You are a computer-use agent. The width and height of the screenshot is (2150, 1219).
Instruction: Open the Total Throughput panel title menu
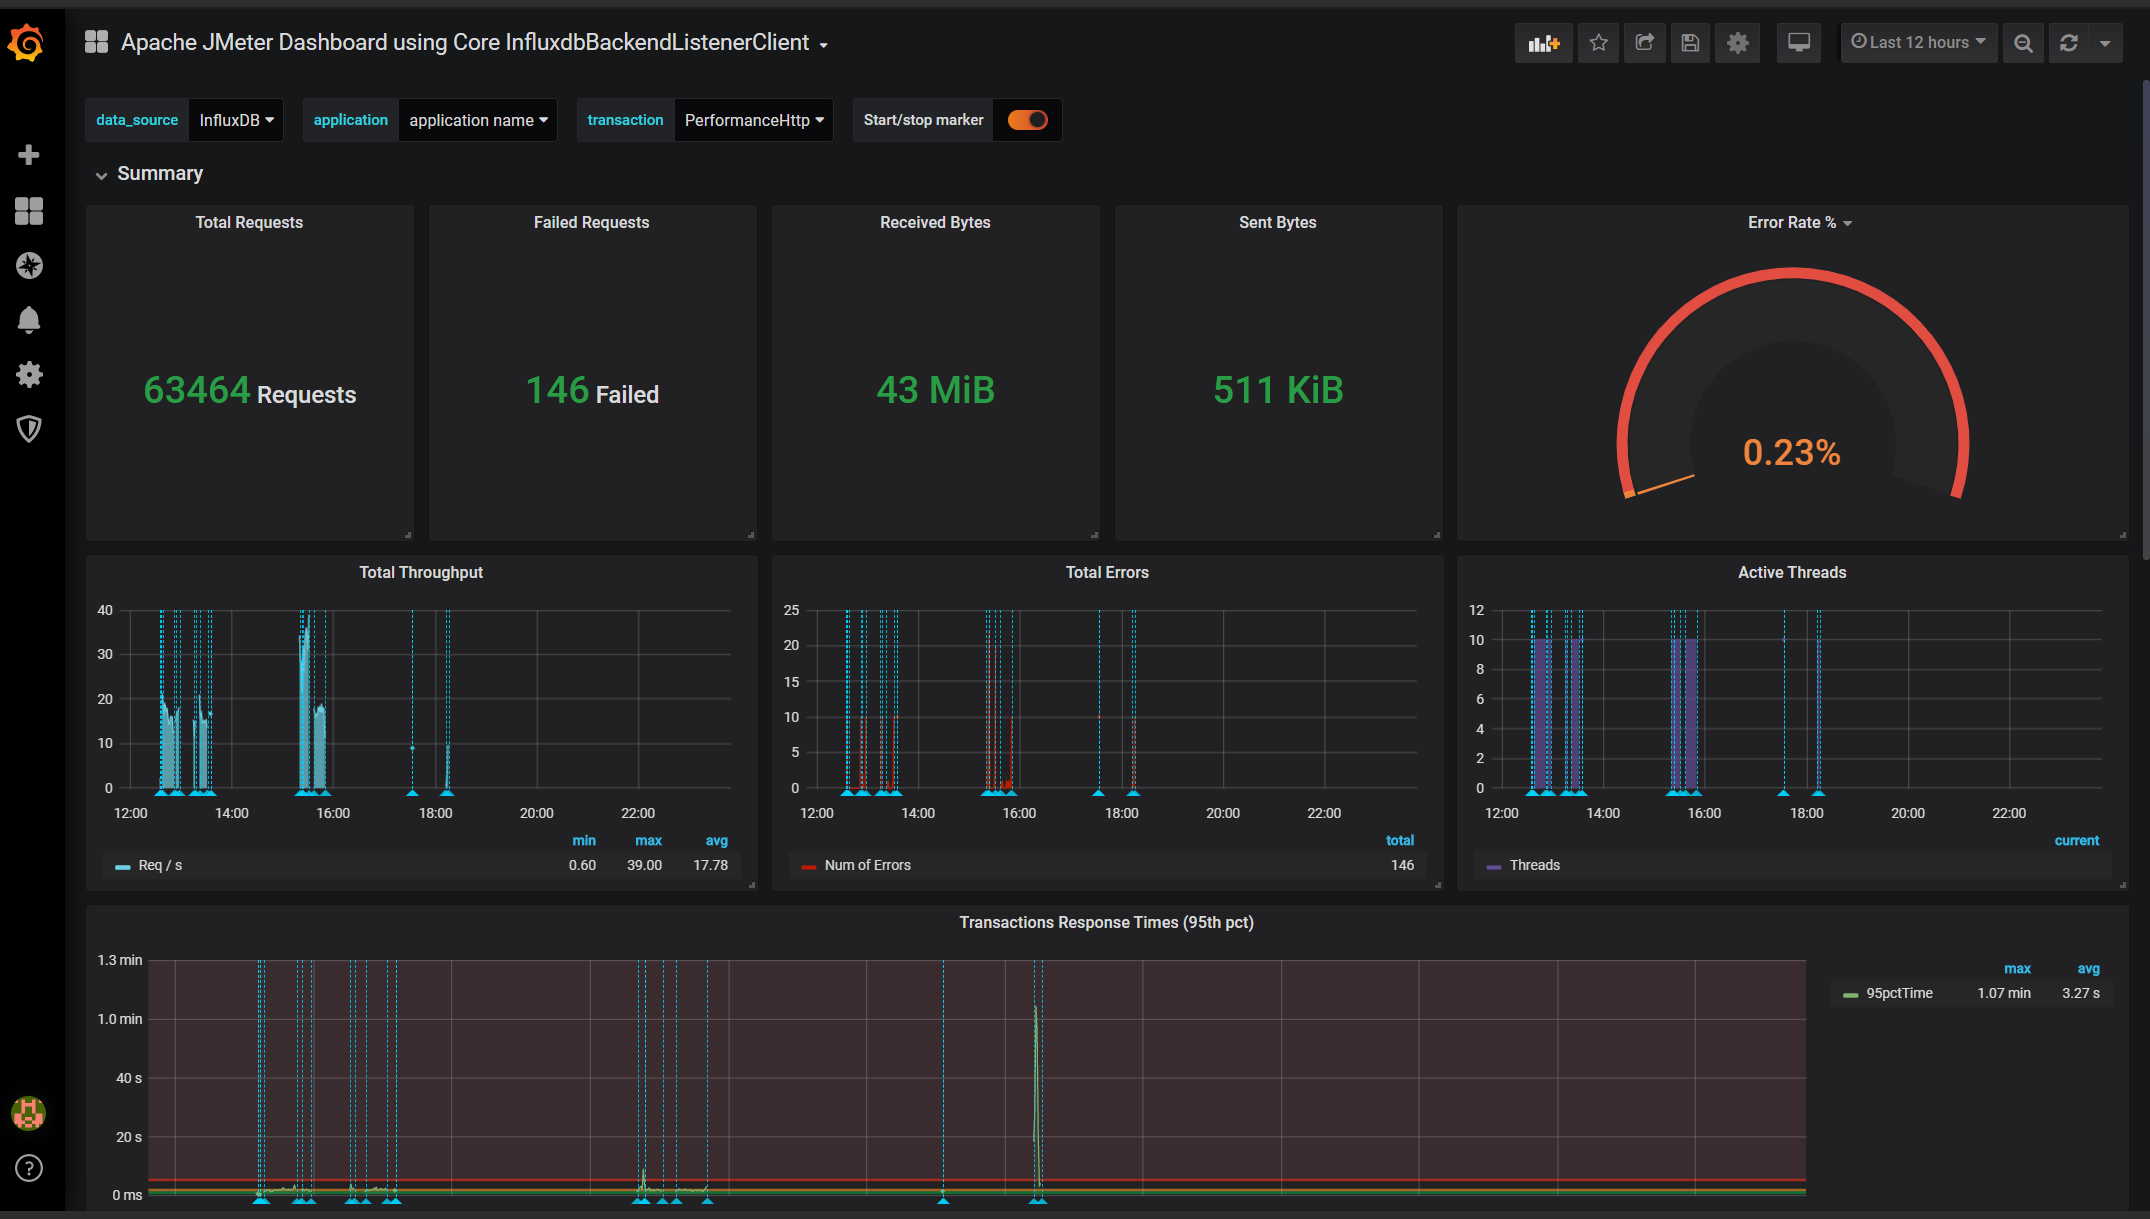coord(421,573)
